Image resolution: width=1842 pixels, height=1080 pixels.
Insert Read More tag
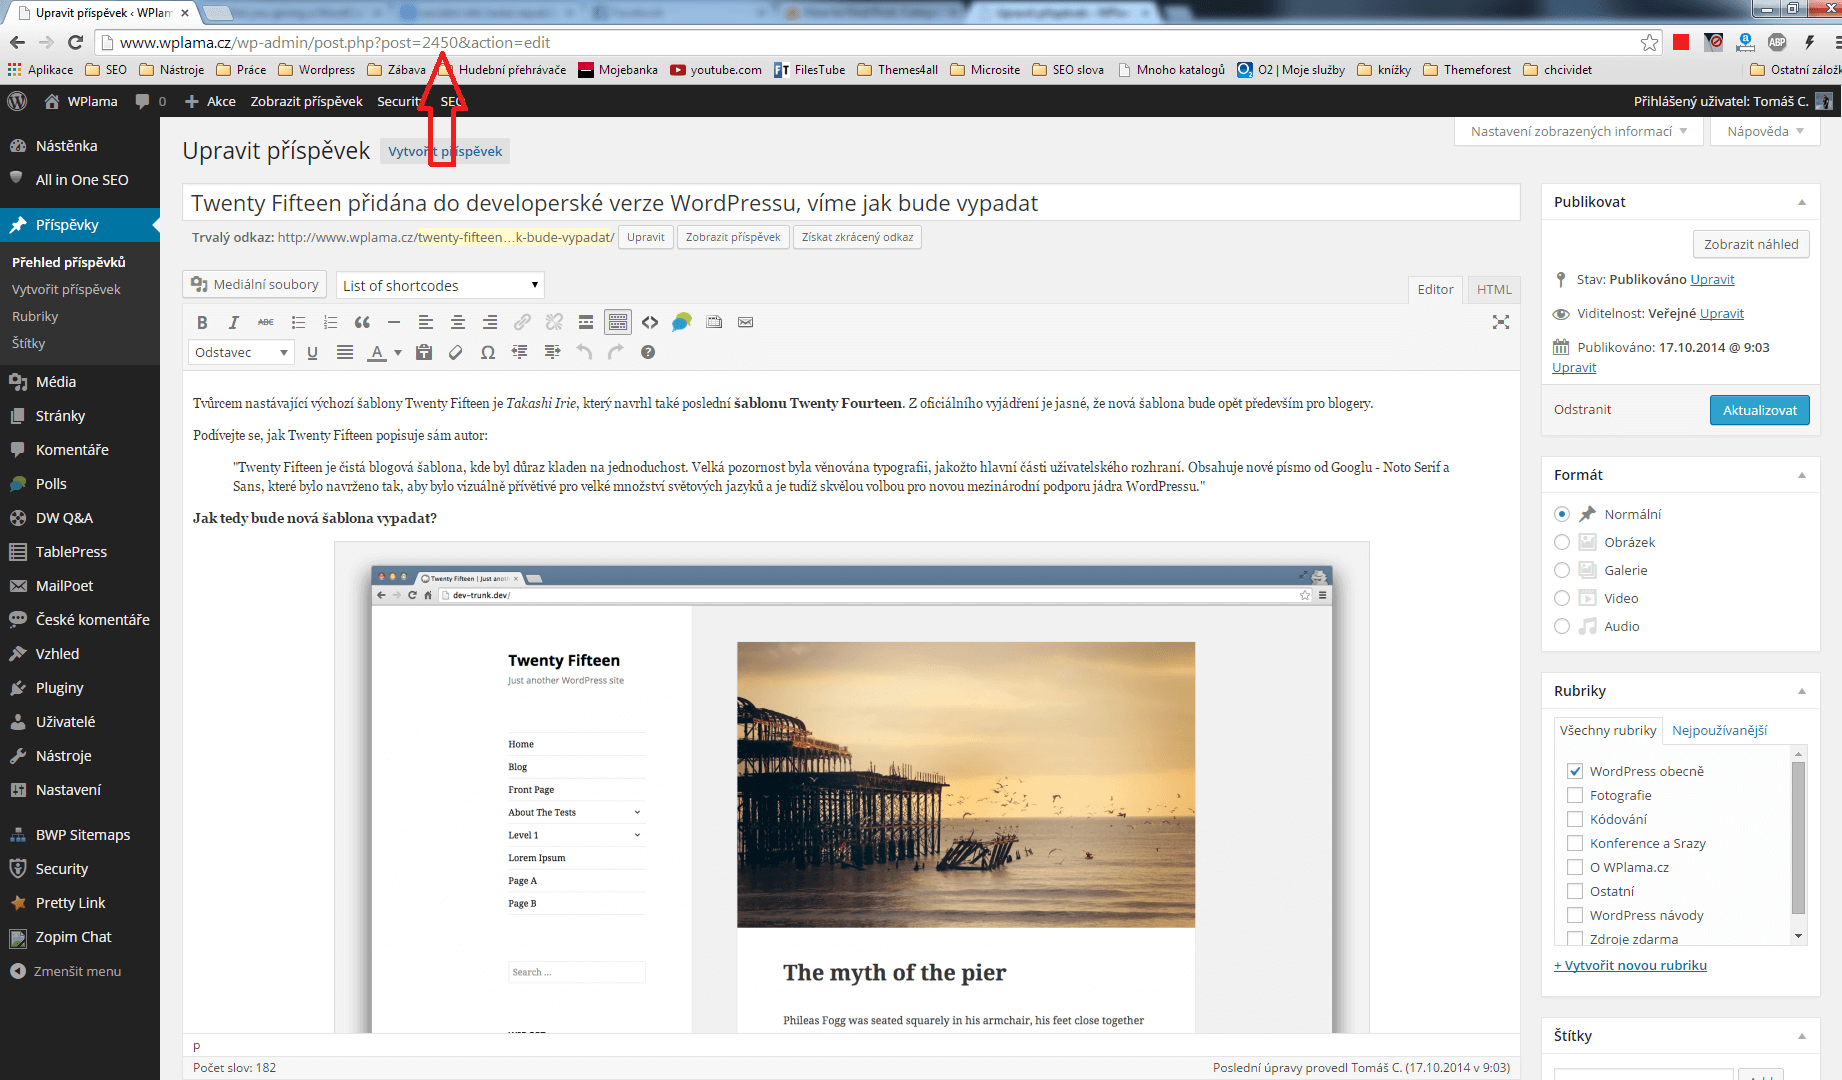click(586, 322)
